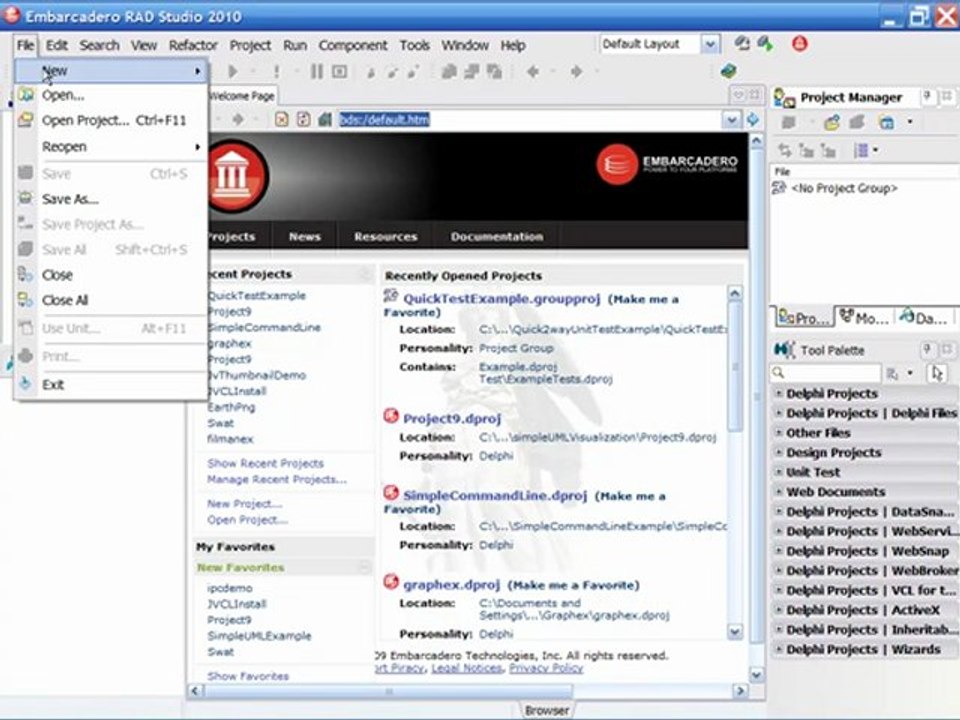The height and width of the screenshot is (720, 960).
Task: Expand the Design Projects palette category
Action: point(779,452)
